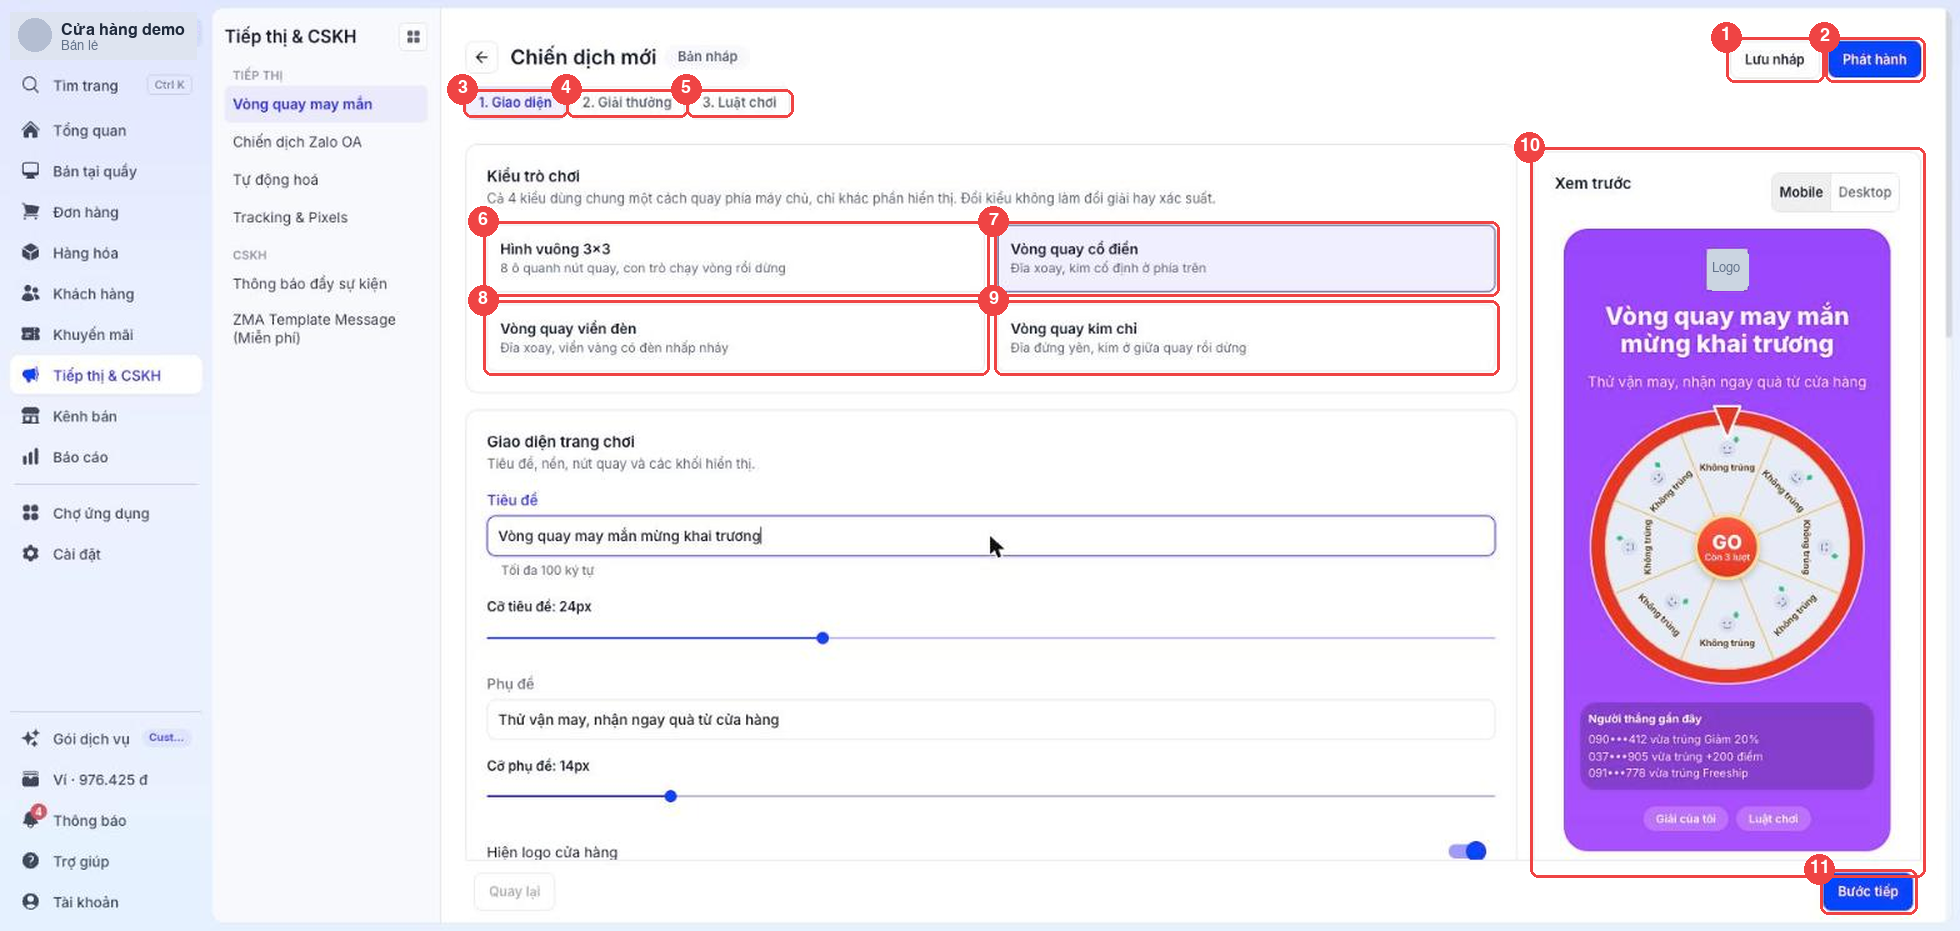The height and width of the screenshot is (931, 1960).
Task: Click the Tìm trang search box
Action: [105, 85]
